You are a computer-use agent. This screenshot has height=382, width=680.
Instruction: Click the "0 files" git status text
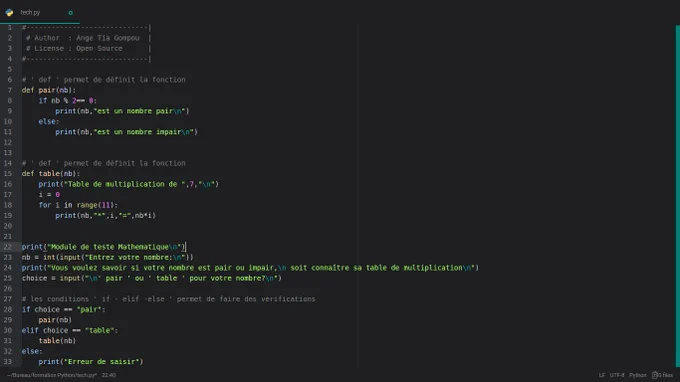pos(665,375)
